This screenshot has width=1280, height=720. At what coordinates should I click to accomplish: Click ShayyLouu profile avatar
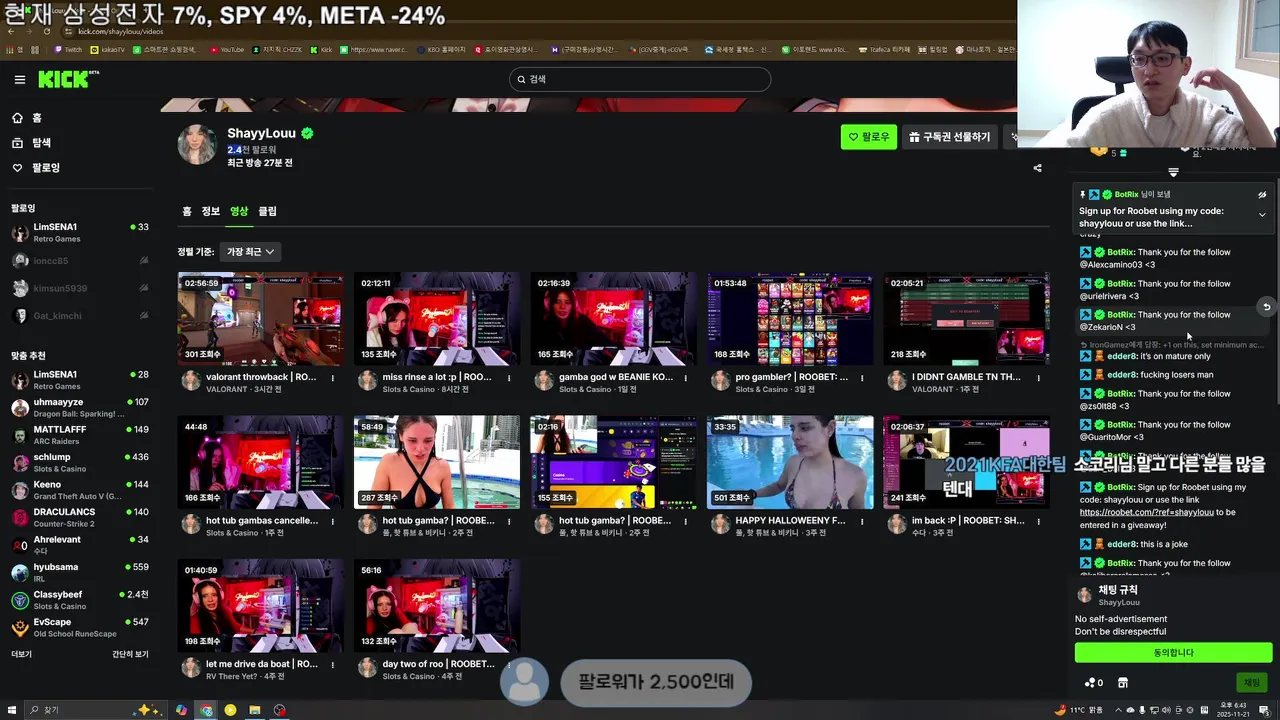point(197,144)
